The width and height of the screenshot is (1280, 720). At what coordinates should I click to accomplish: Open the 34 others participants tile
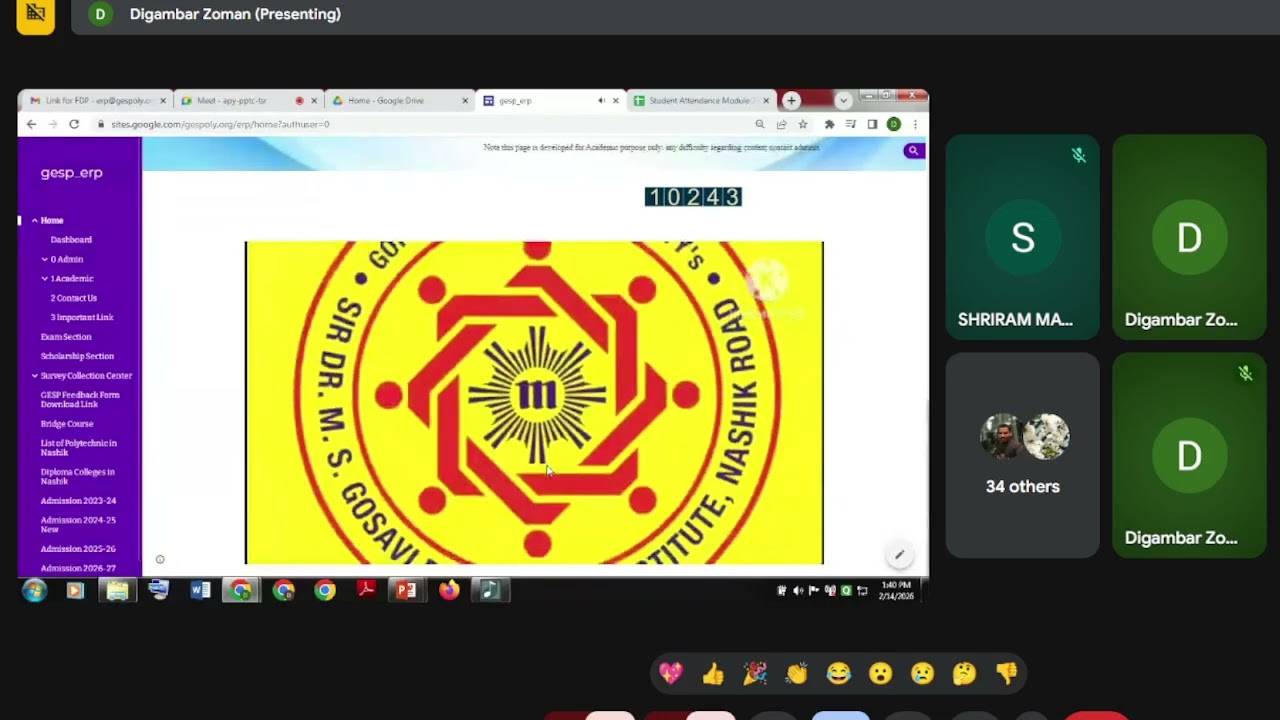pos(1022,455)
